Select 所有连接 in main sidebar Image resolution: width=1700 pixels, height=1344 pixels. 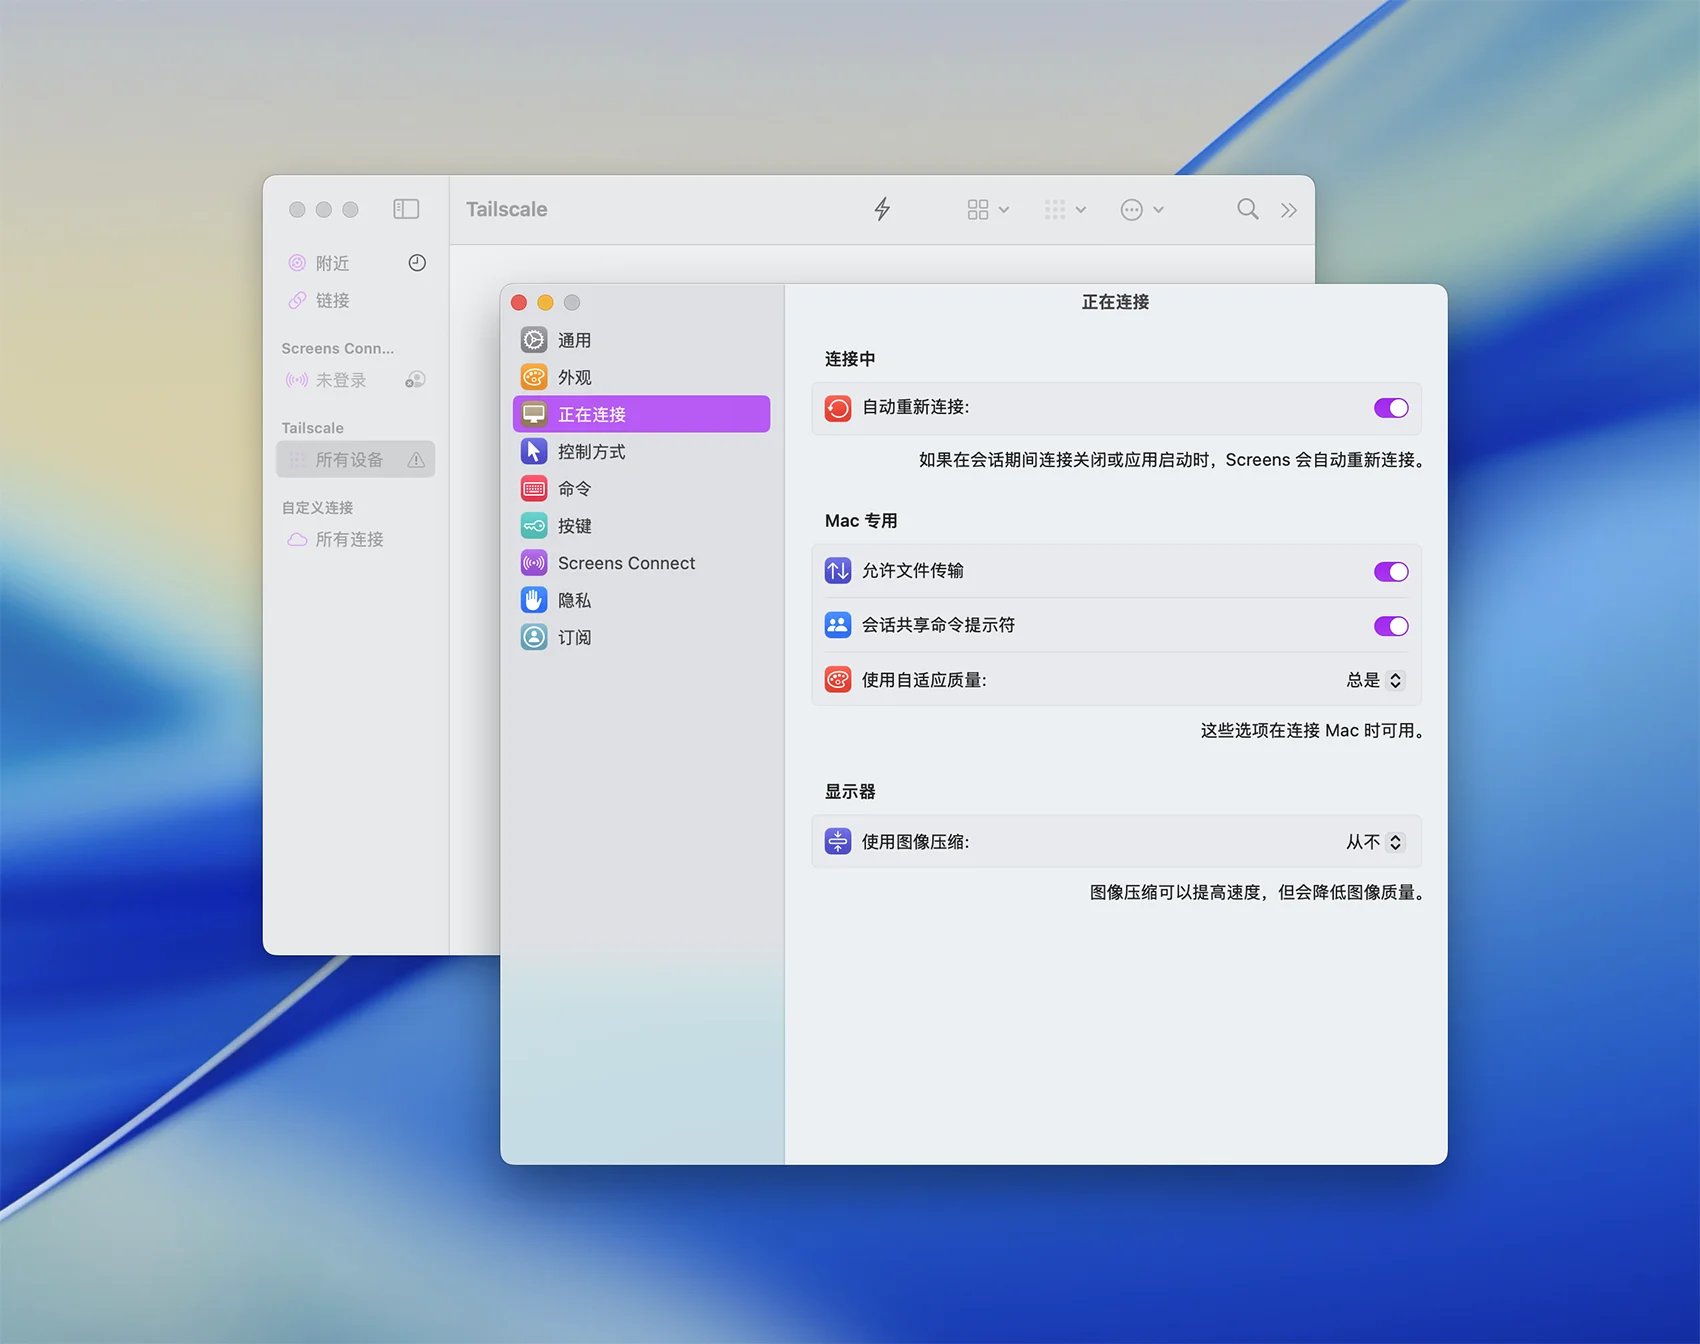point(349,539)
